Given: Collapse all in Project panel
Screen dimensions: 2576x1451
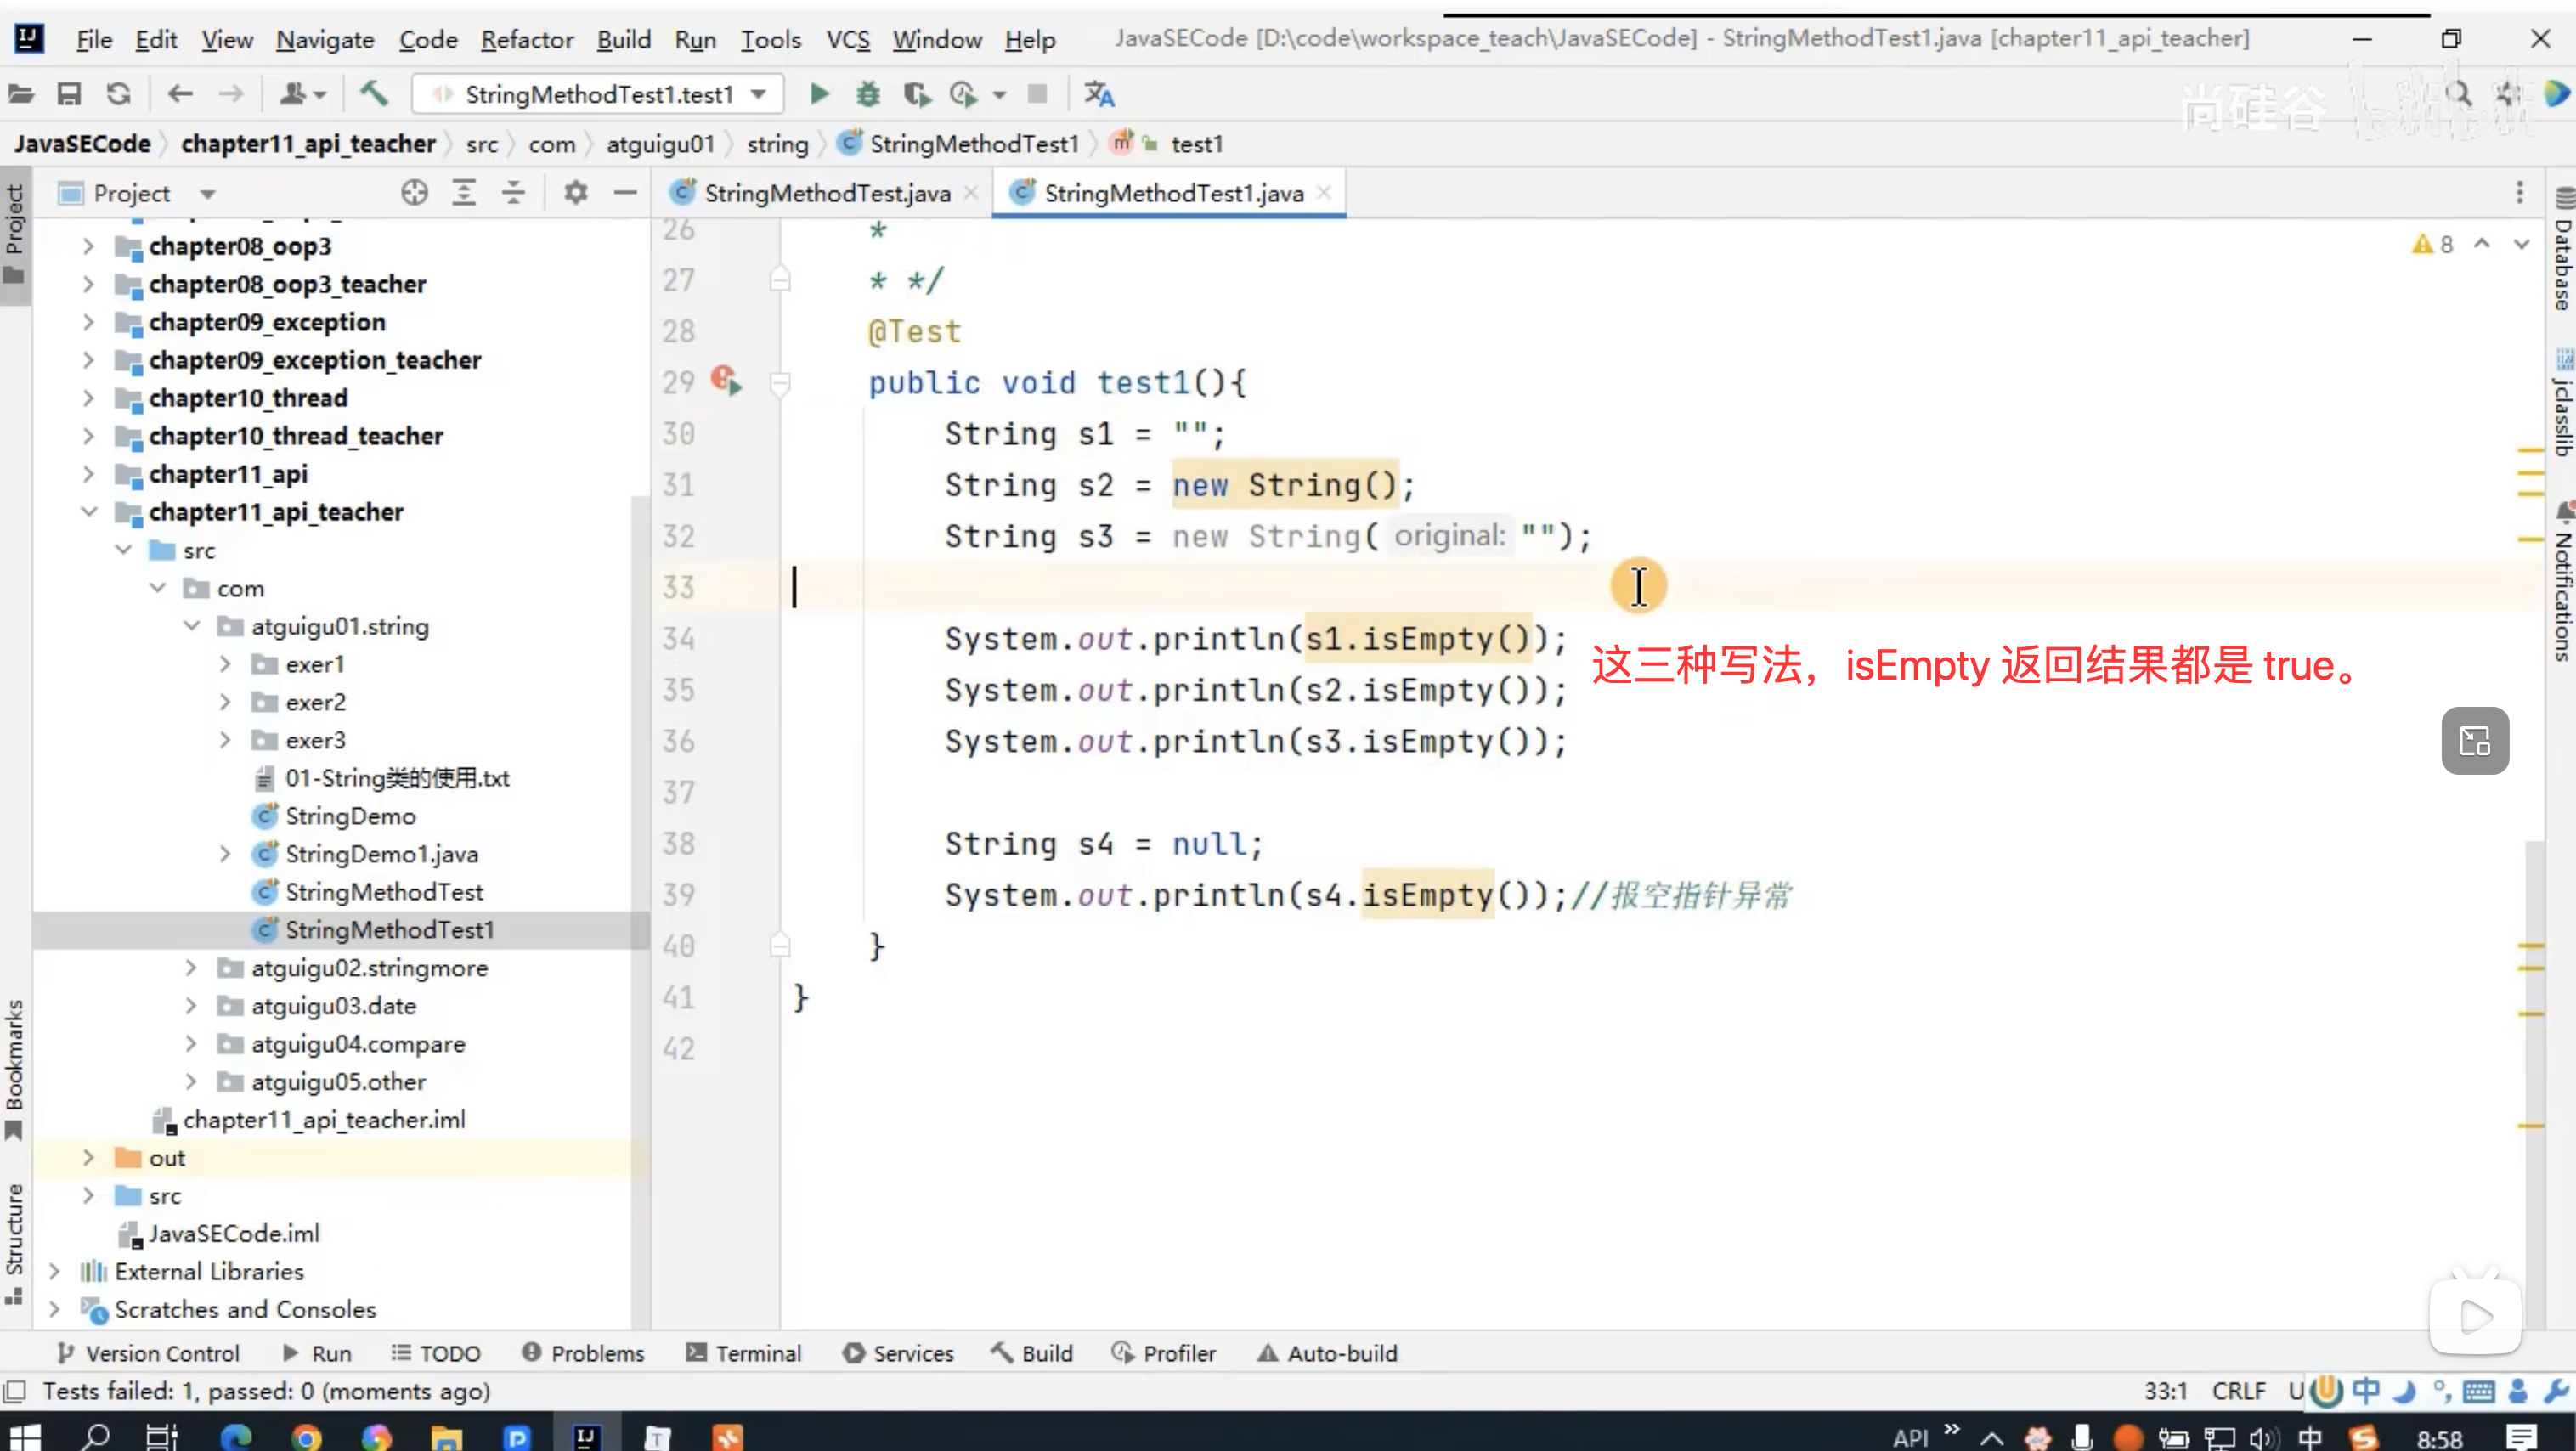Looking at the screenshot, I should point(513,193).
